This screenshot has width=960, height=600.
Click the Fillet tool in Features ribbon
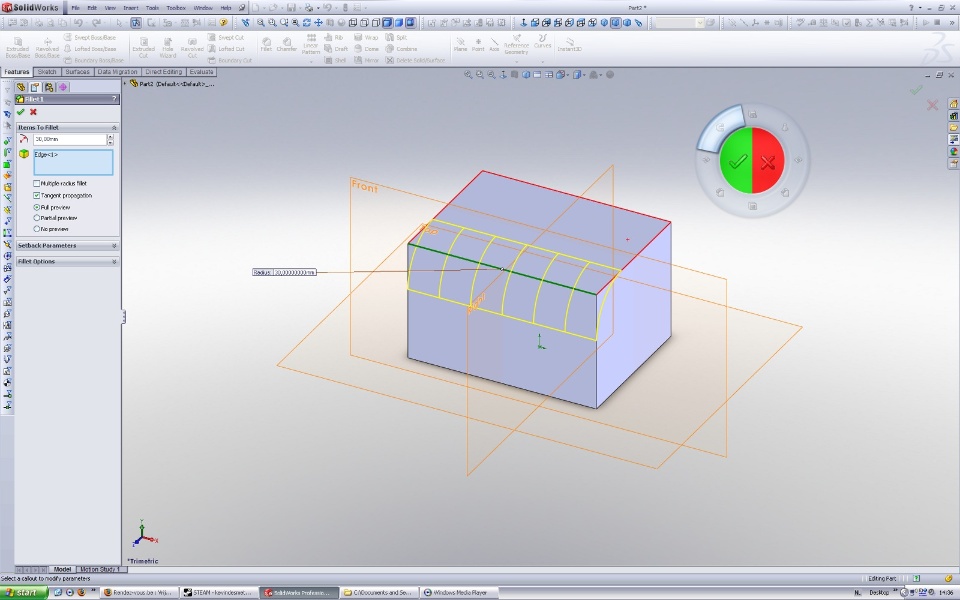(266, 45)
